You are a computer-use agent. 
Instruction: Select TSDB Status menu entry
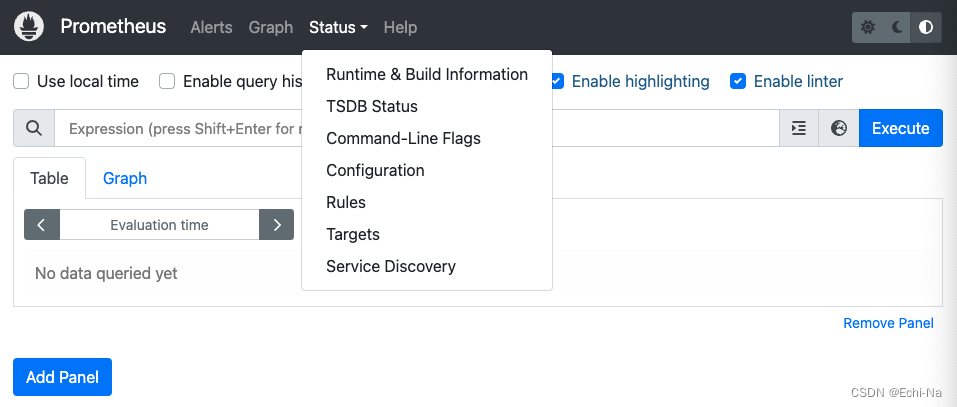coord(372,106)
